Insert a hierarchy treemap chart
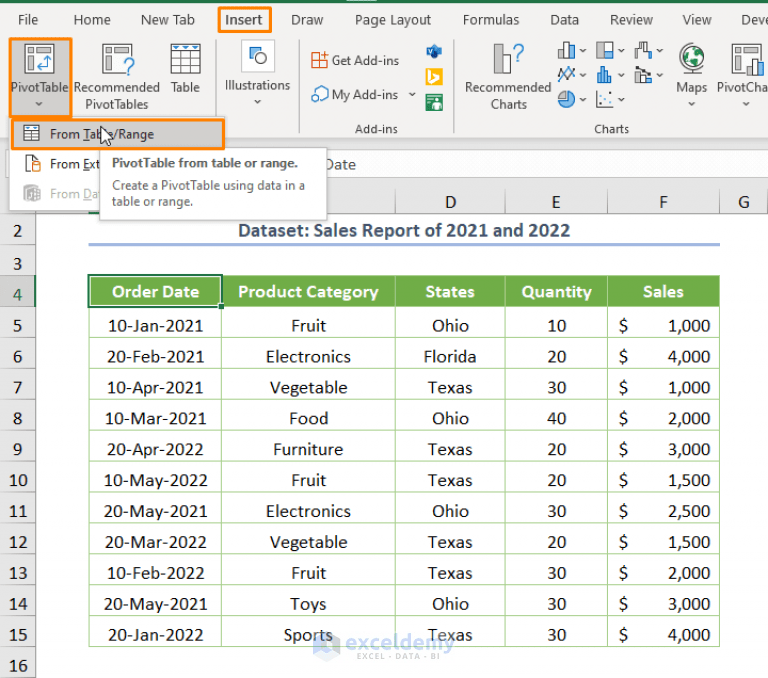This screenshot has width=768, height=678. click(x=605, y=50)
